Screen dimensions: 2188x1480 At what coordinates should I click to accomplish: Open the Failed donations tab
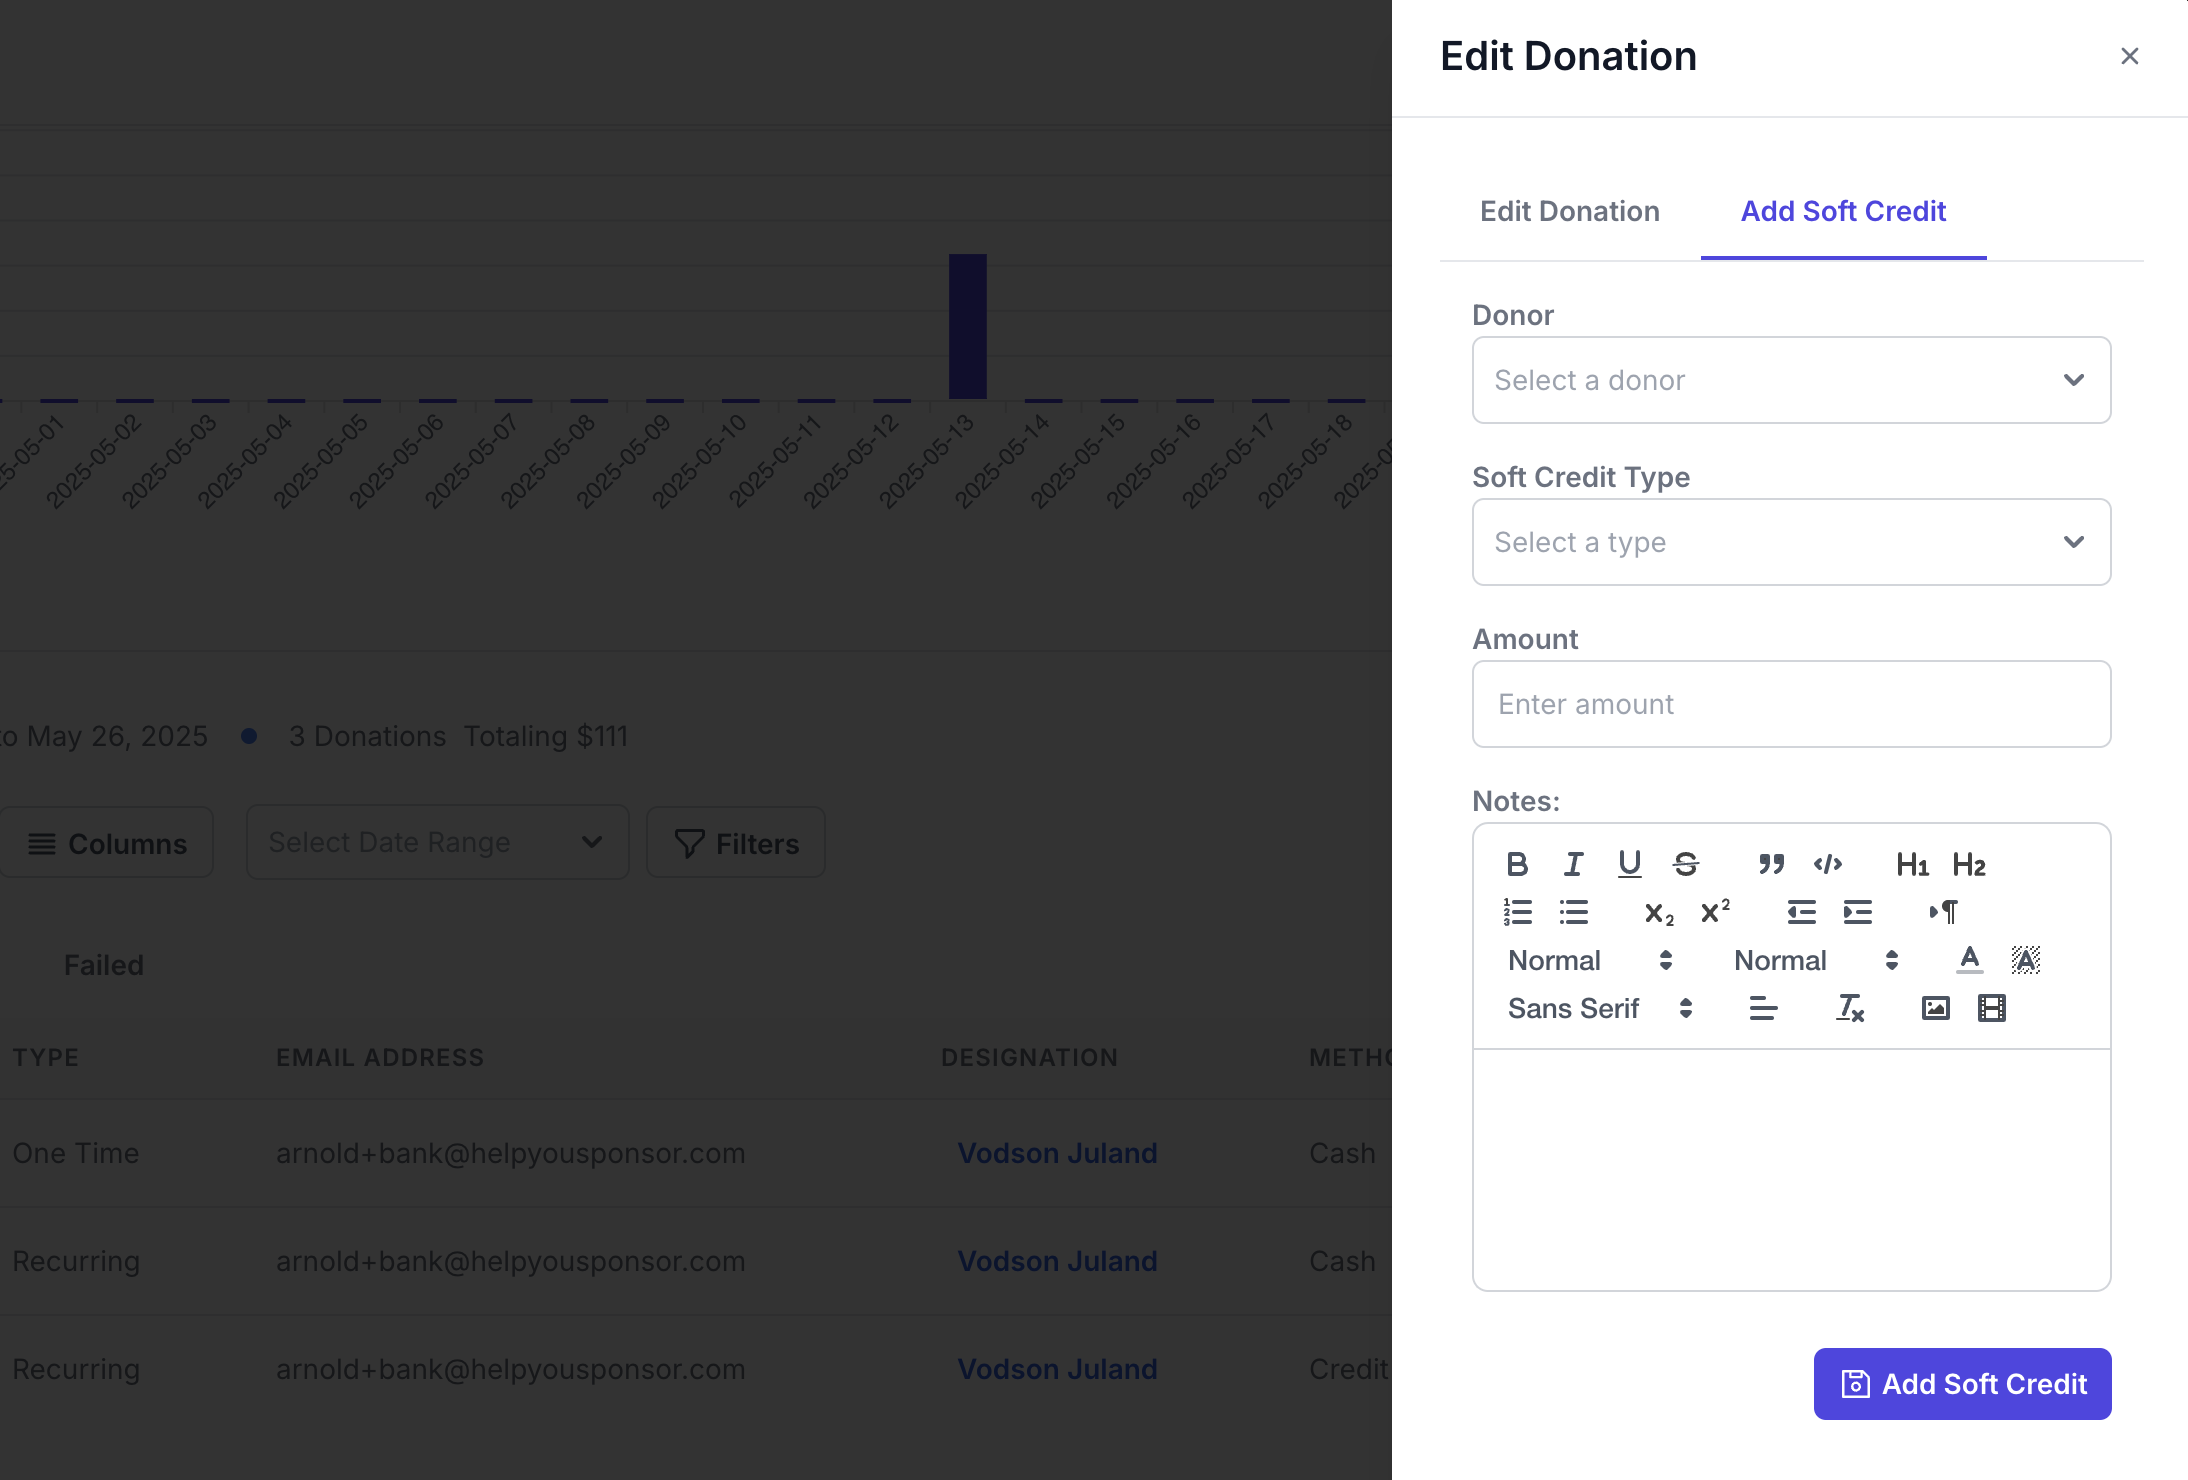[104, 965]
